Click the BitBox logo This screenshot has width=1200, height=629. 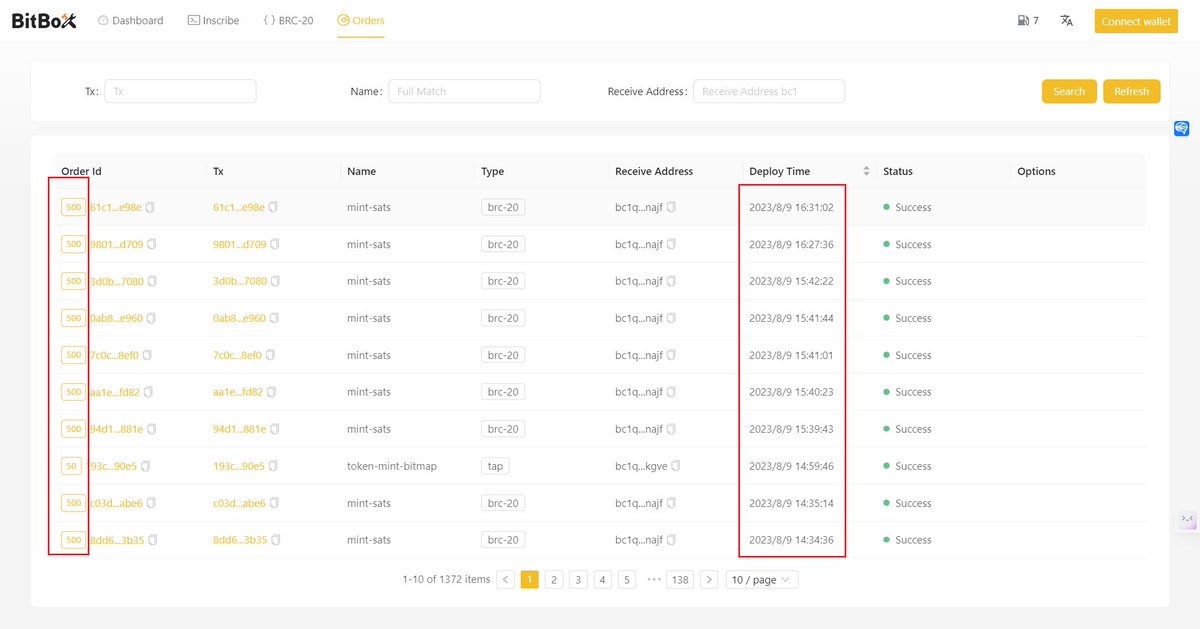pos(44,21)
